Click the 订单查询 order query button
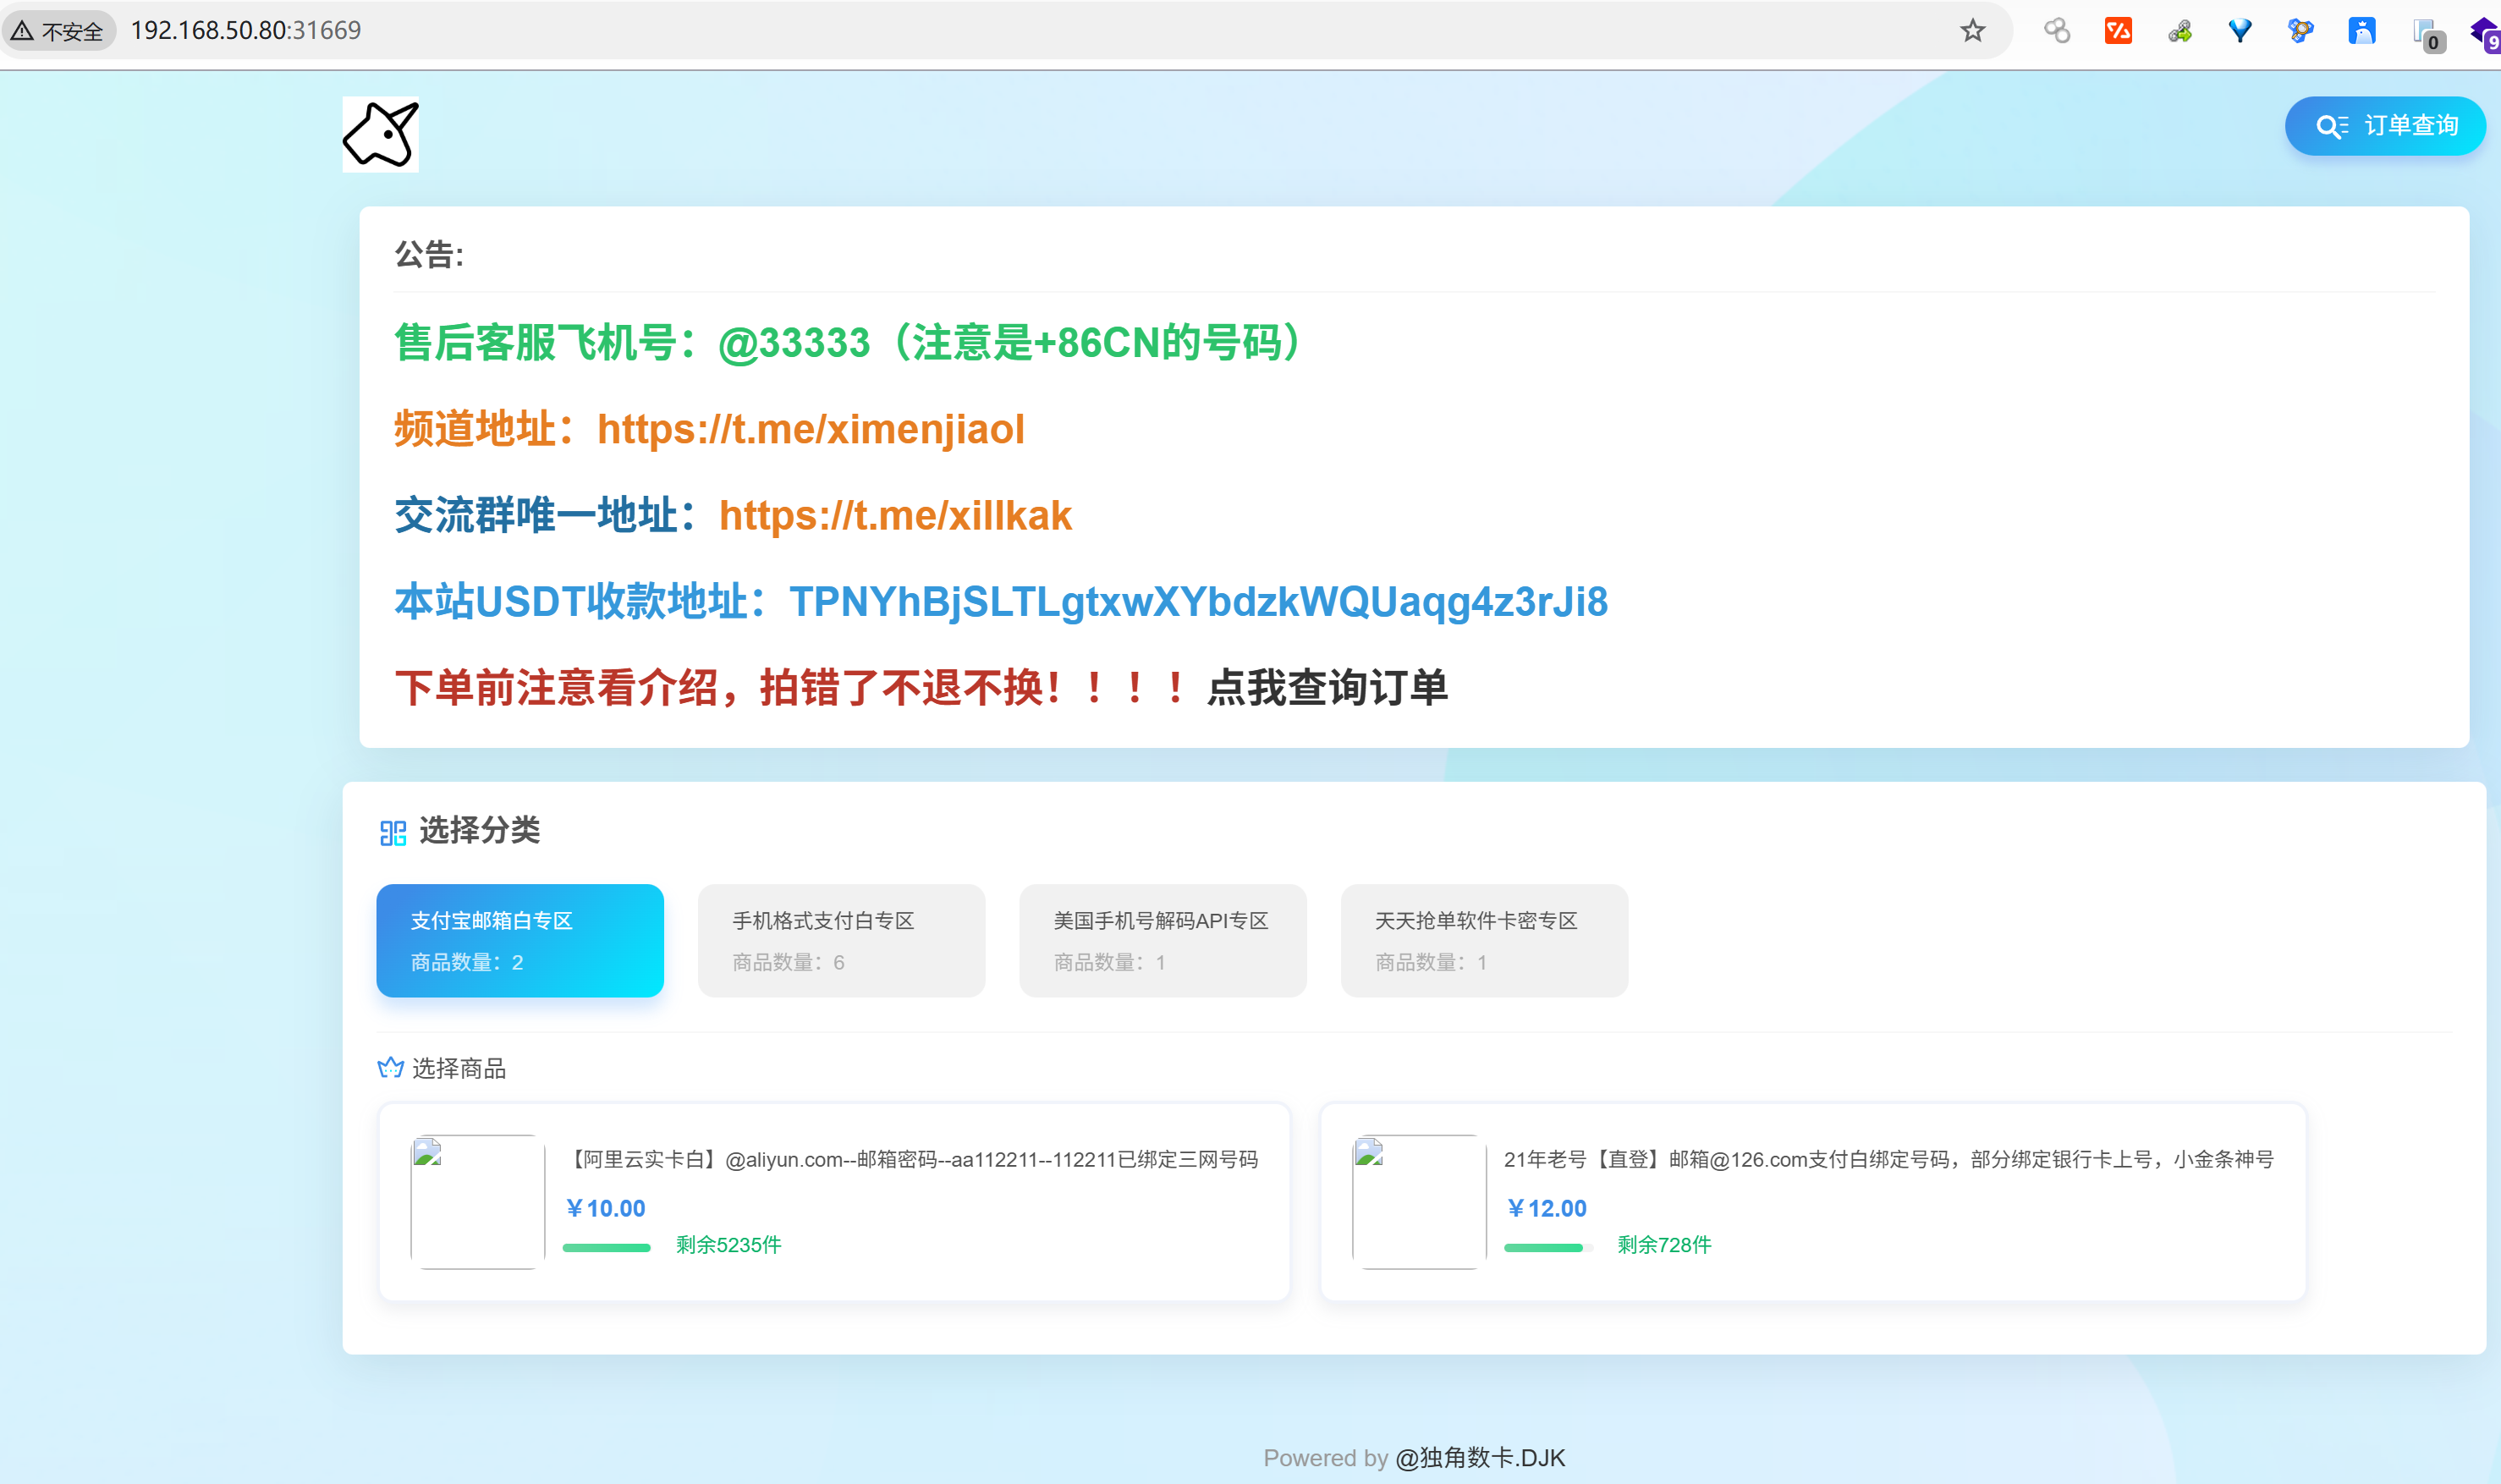This screenshot has height=1484, width=2501. click(2384, 126)
